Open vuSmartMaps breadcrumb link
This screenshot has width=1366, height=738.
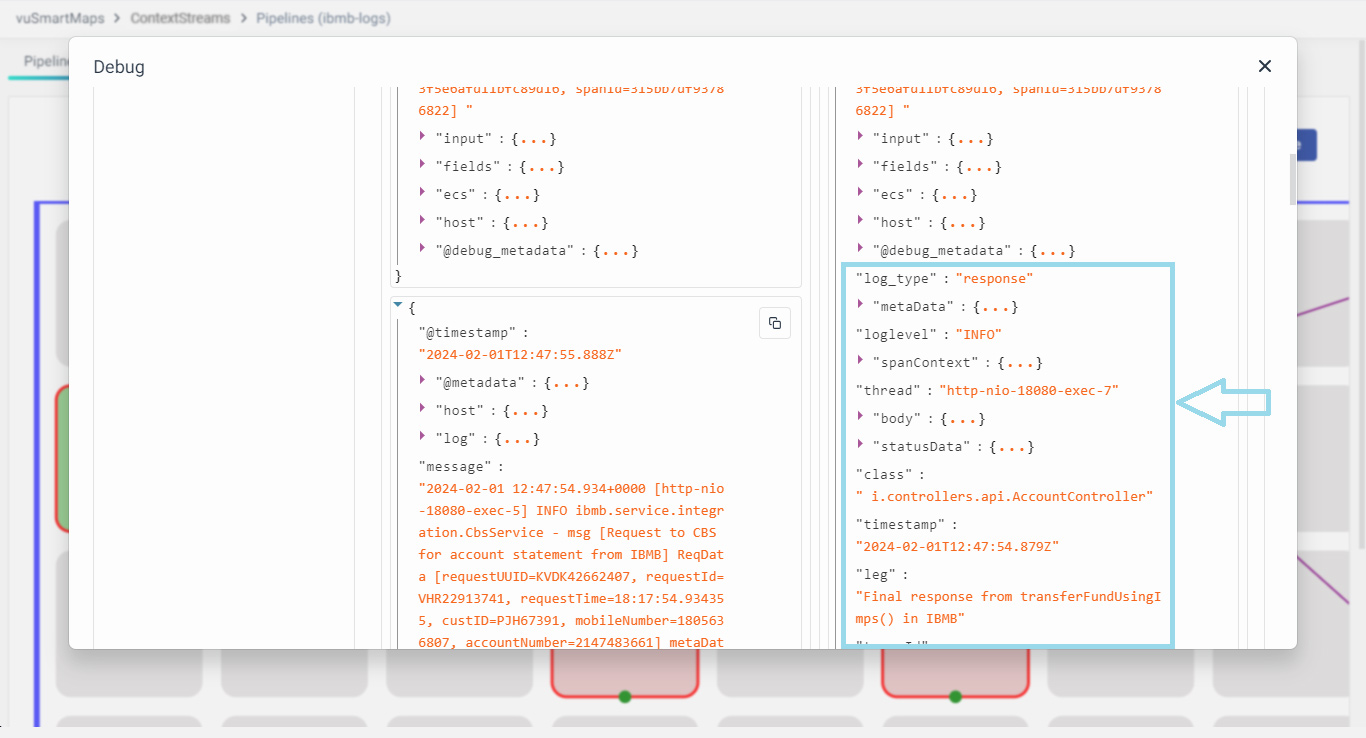coord(60,18)
